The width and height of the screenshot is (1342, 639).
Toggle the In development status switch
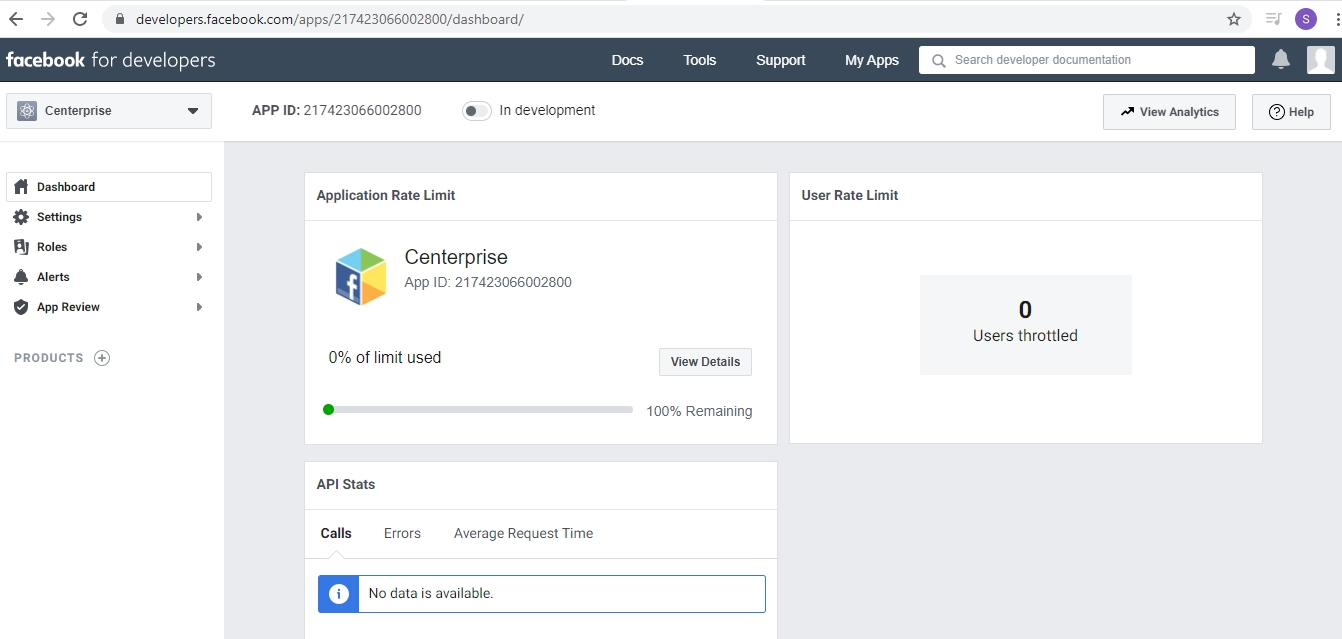tap(476, 111)
